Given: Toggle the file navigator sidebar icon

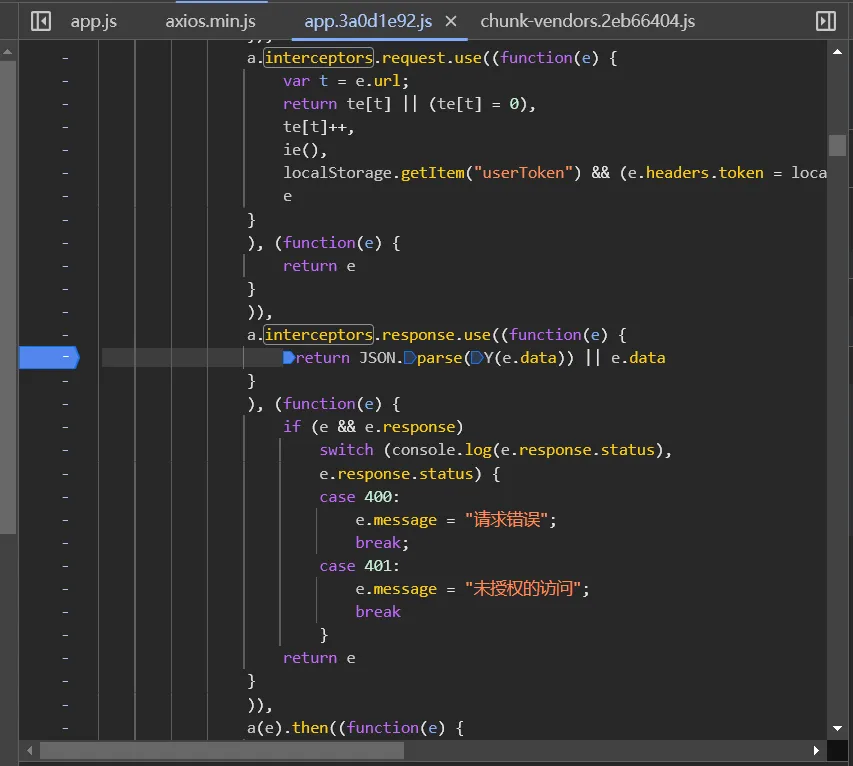Looking at the screenshot, I should (41, 21).
